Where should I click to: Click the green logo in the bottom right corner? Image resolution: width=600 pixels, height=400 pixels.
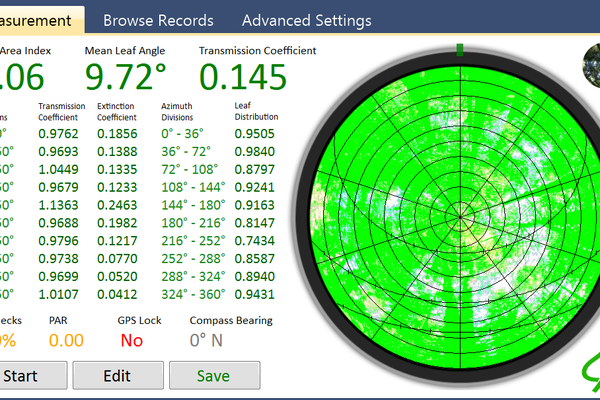tap(591, 371)
